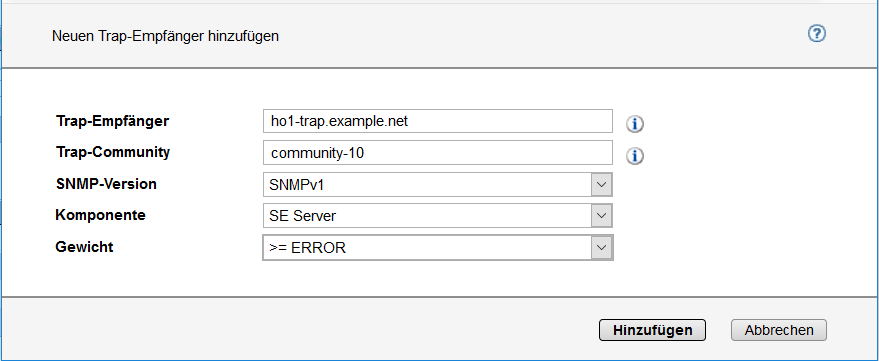
Task: Select the SNMPv1 combo box value
Action: tap(437, 184)
